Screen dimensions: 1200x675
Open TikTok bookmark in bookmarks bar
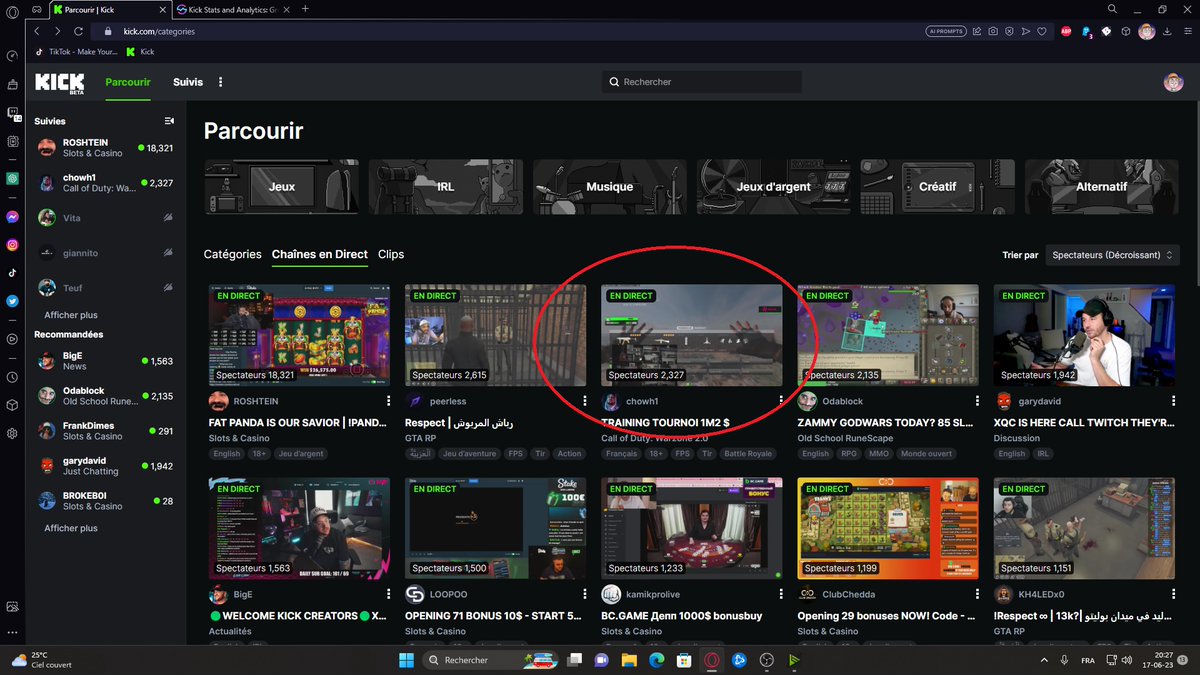point(77,52)
